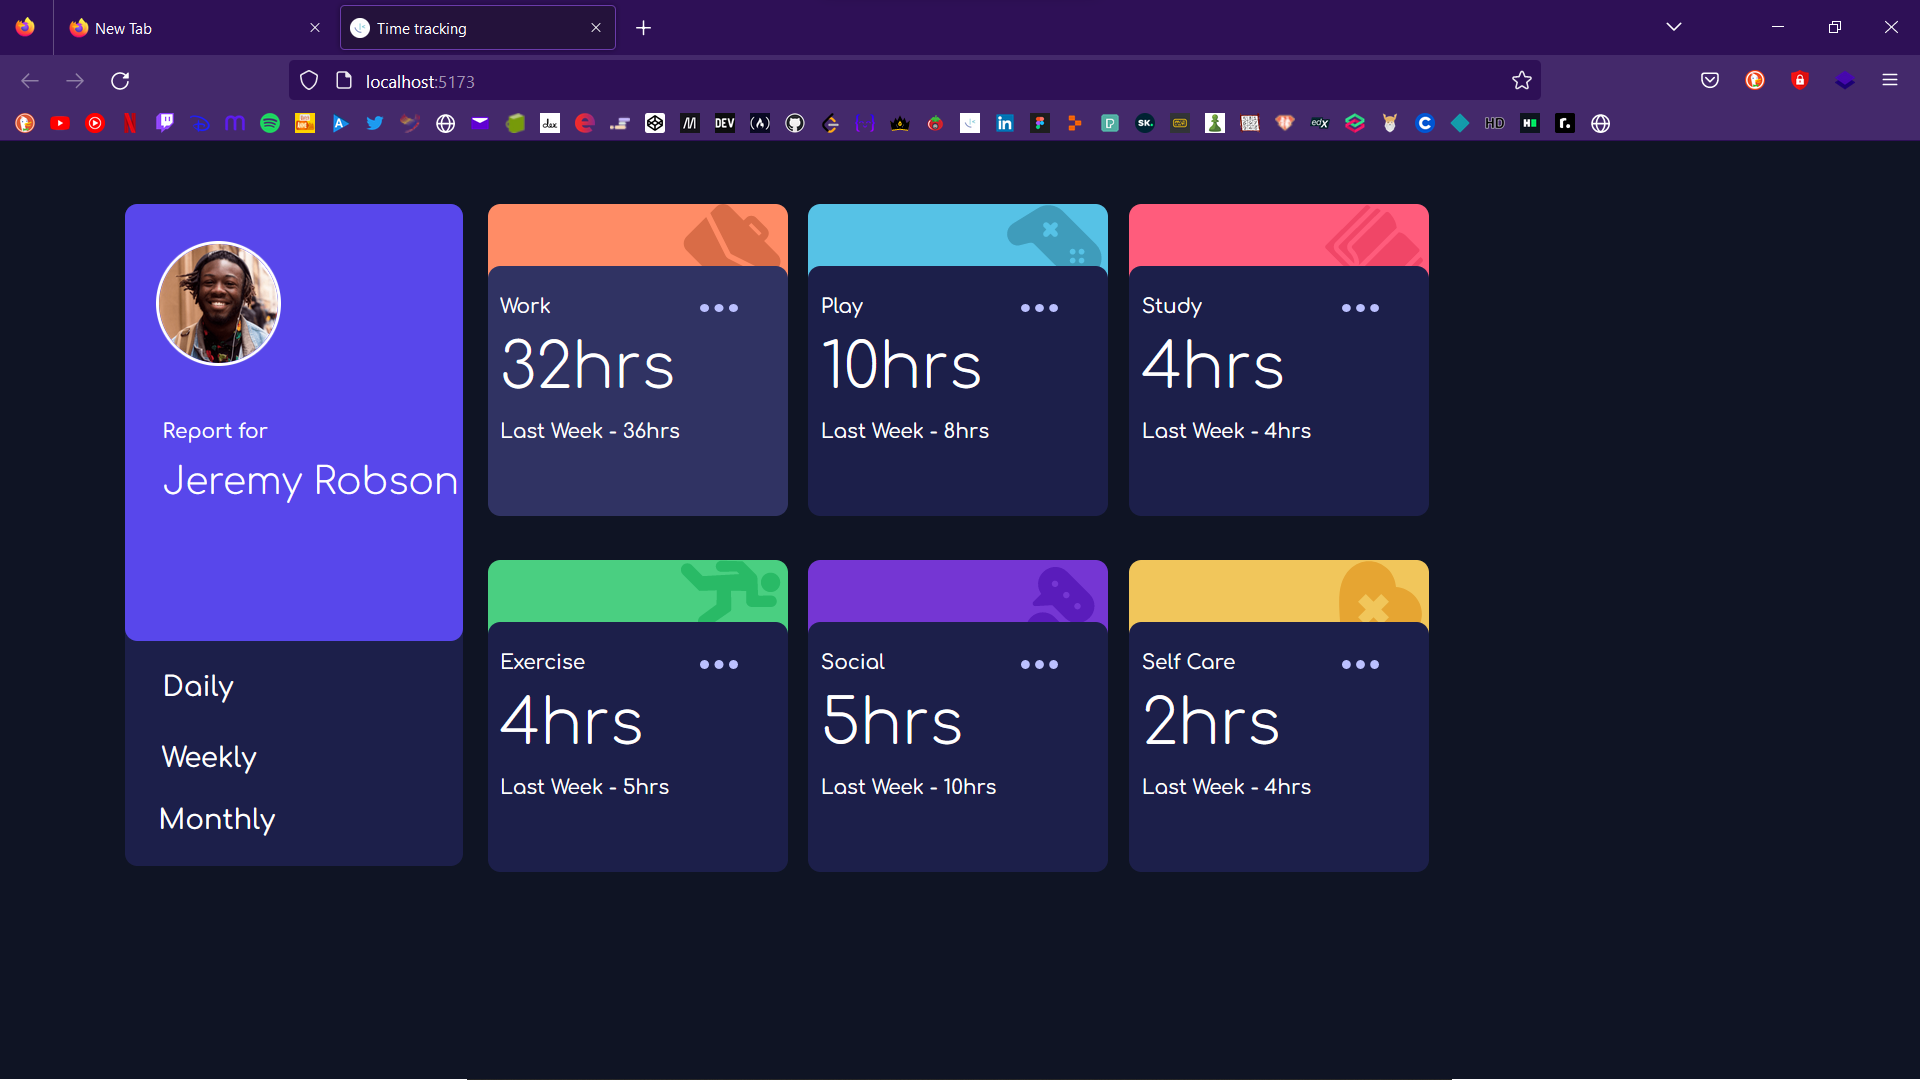Viewport: 1920px width, 1080px height.
Task: Open the Work card options menu
Action: tap(719, 308)
